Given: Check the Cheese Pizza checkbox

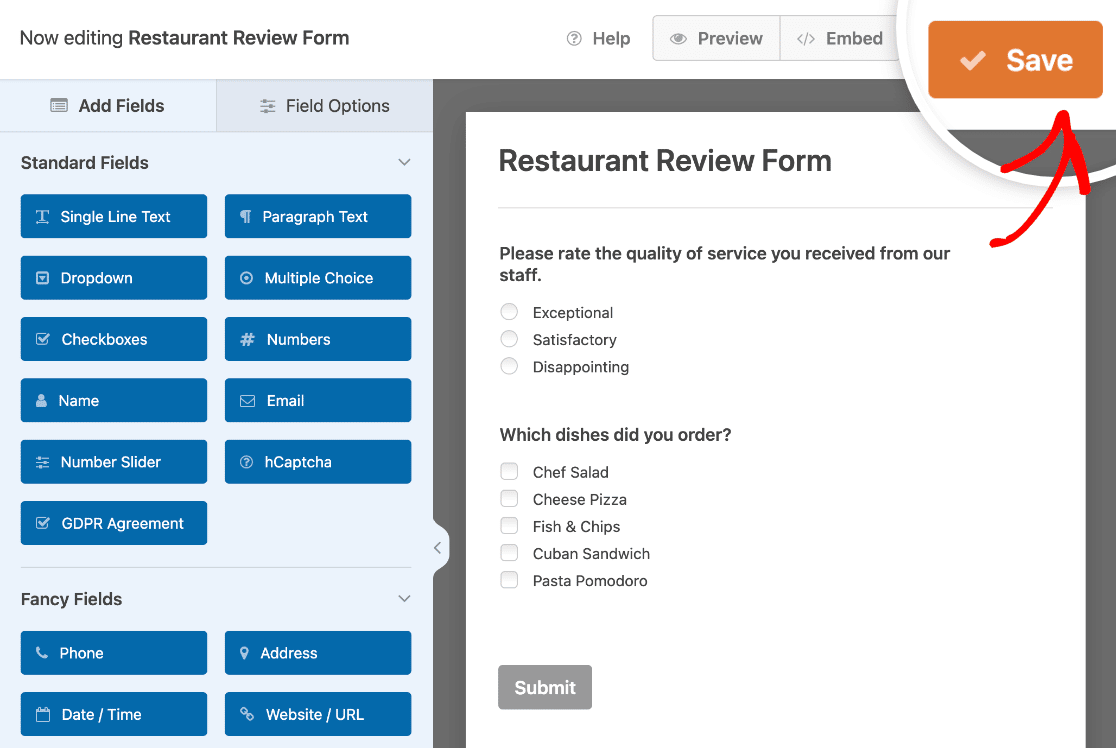Looking at the screenshot, I should coord(509,498).
